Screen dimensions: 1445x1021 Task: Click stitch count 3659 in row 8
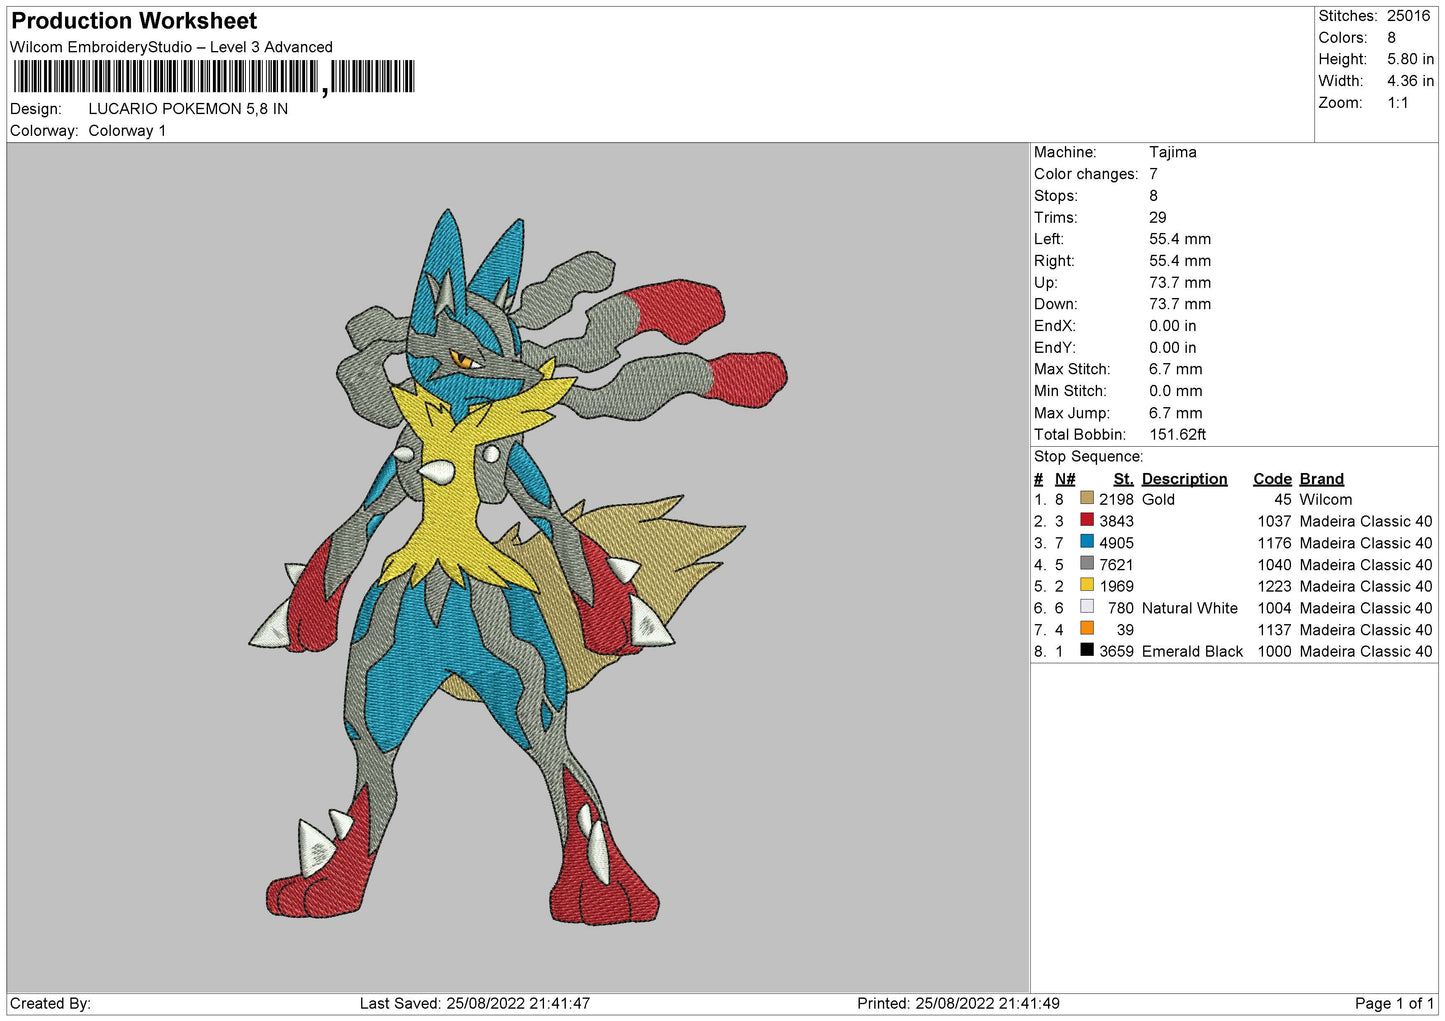pyautogui.click(x=1116, y=652)
